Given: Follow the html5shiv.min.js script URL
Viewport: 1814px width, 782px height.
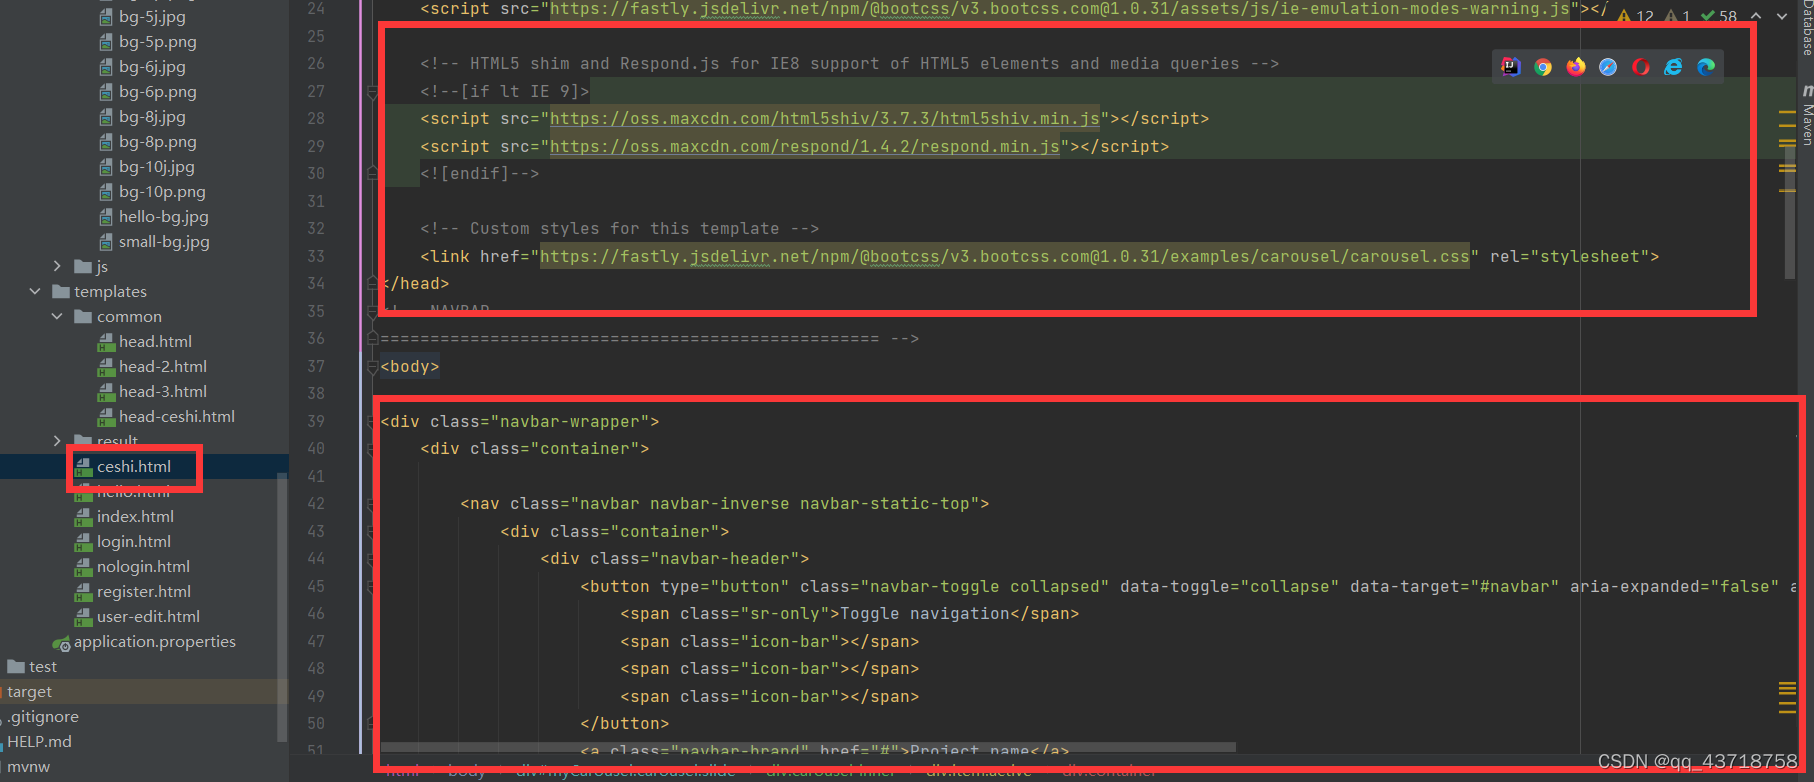Looking at the screenshot, I should click(x=825, y=119).
